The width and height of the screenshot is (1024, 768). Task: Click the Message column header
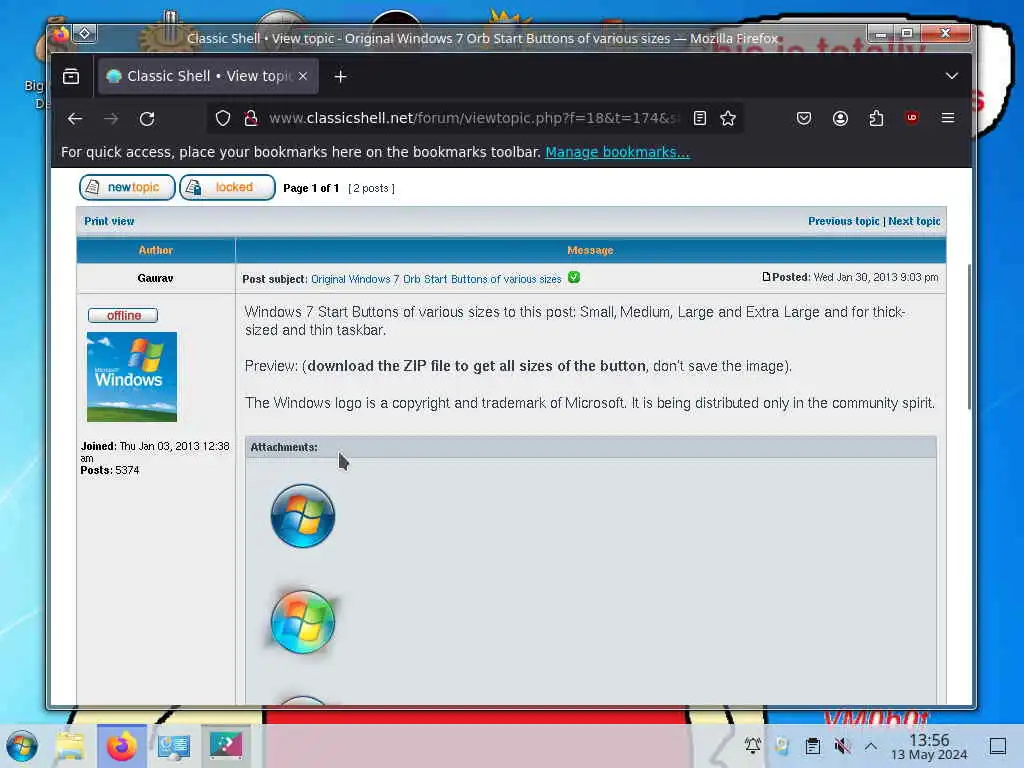590,250
